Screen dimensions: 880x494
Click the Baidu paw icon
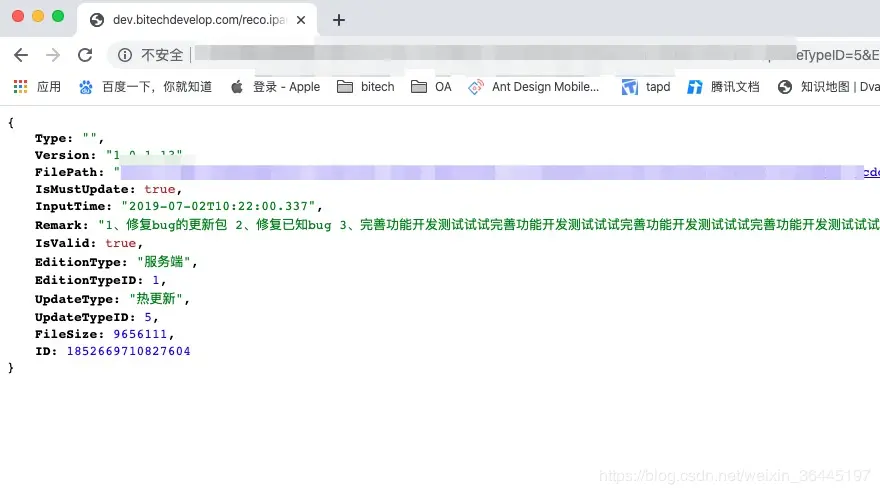pyautogui.click(x=85, y=87)
